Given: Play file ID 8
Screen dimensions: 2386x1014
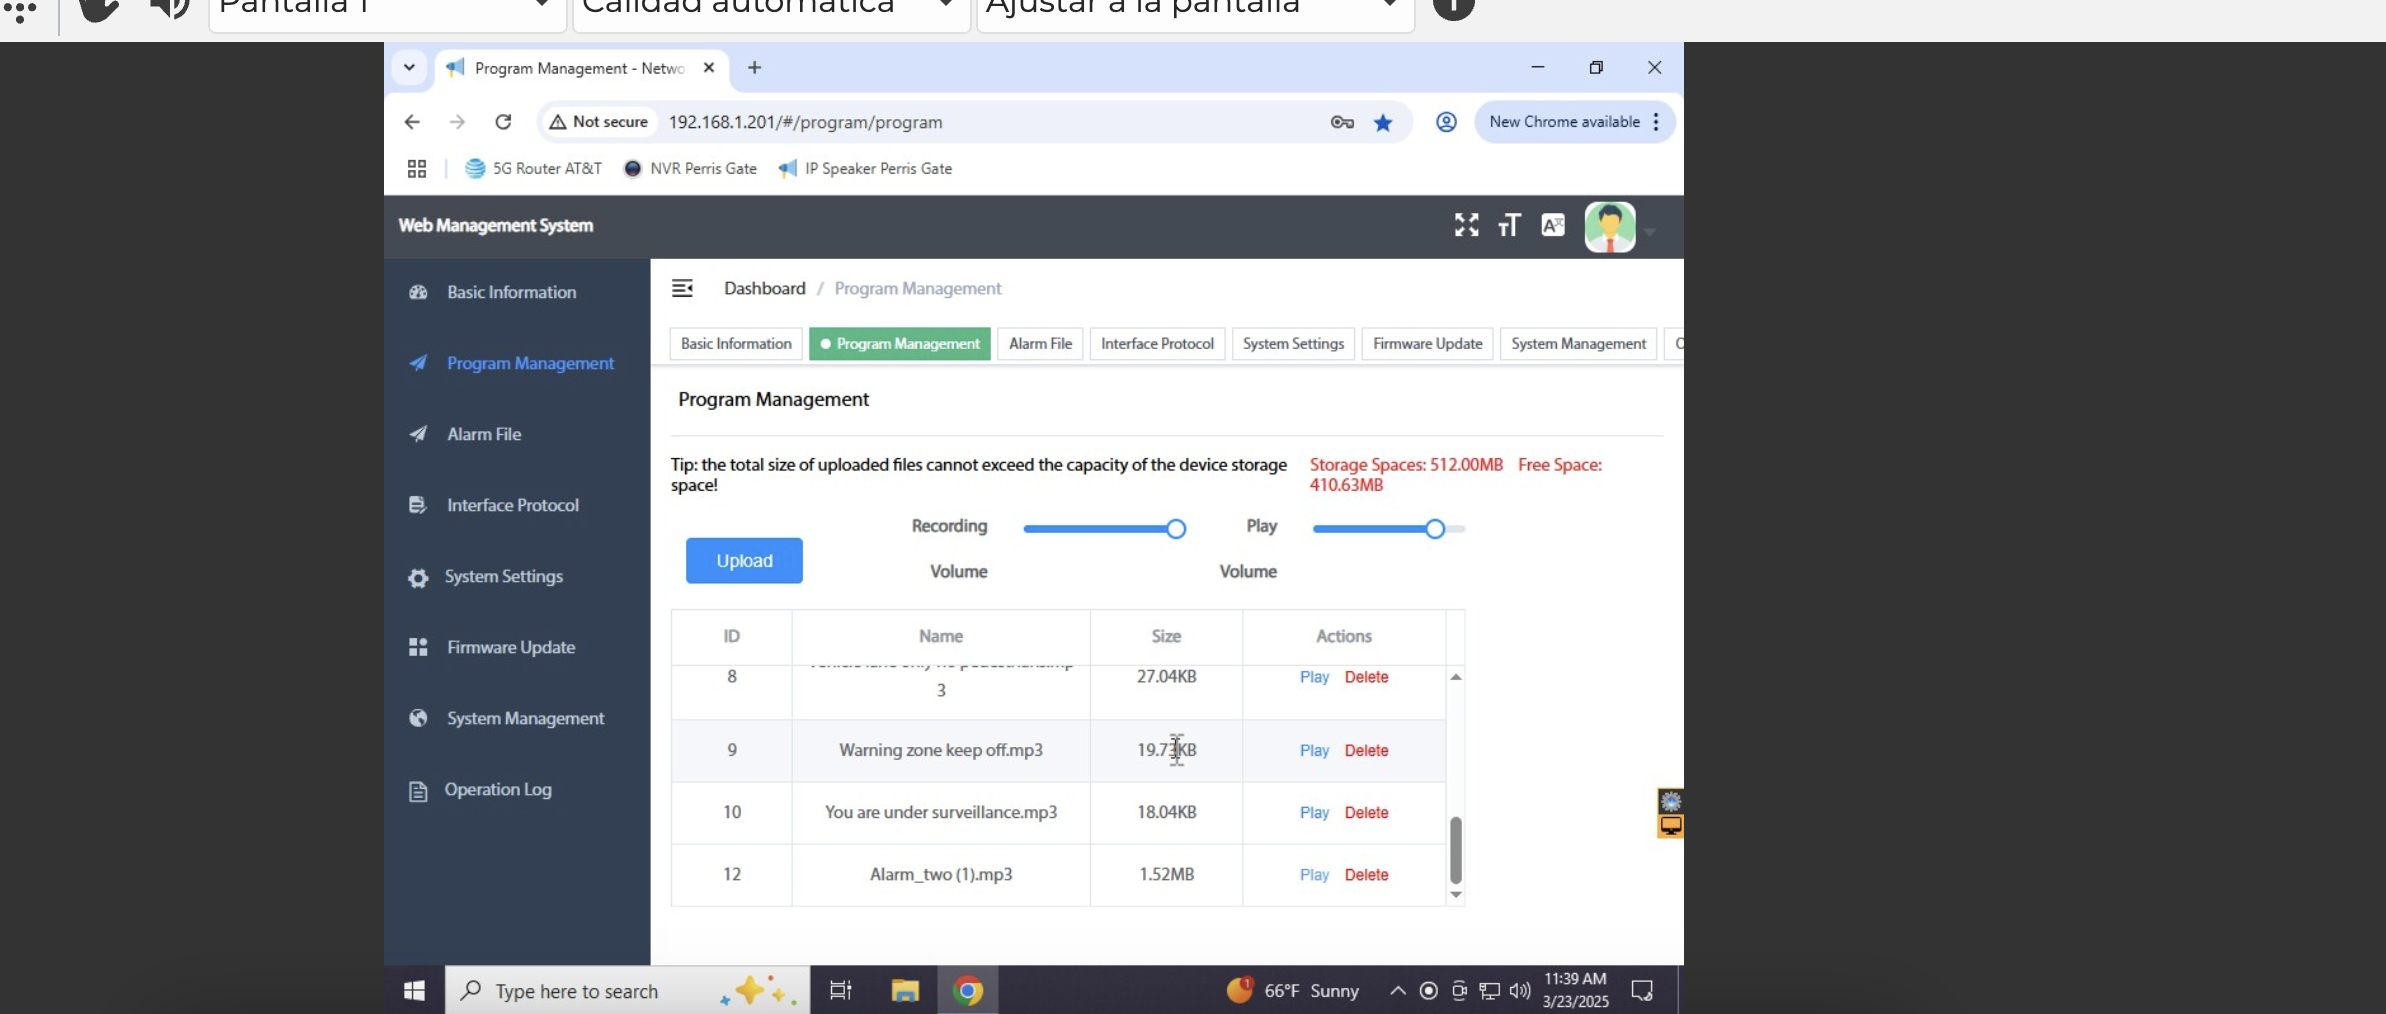Looking at the screenshot, I should coord(1314,677).
